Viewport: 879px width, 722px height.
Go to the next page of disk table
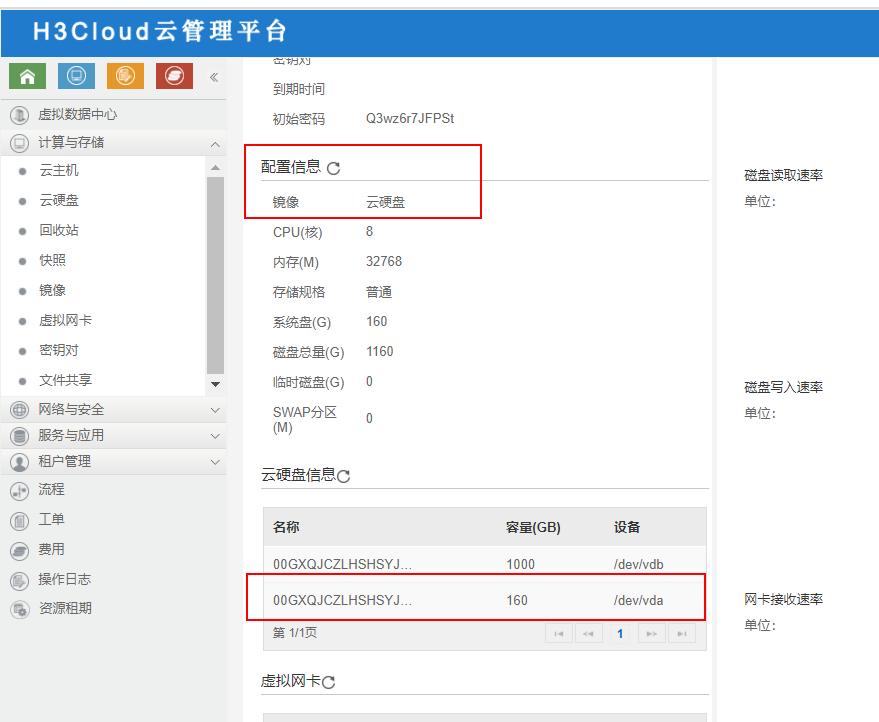651,633
